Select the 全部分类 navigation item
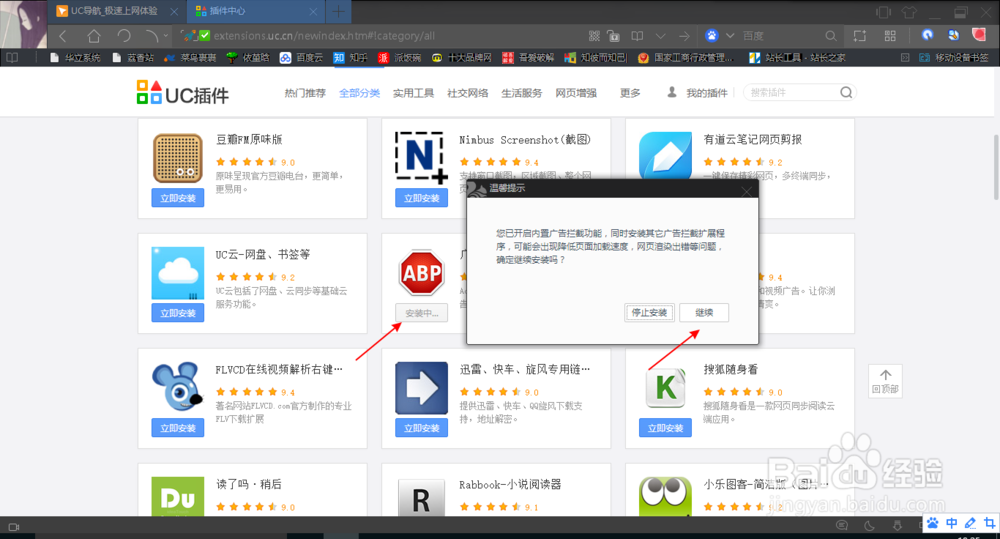Viewport: 1000px width, 539px height. tap(359, 93)
